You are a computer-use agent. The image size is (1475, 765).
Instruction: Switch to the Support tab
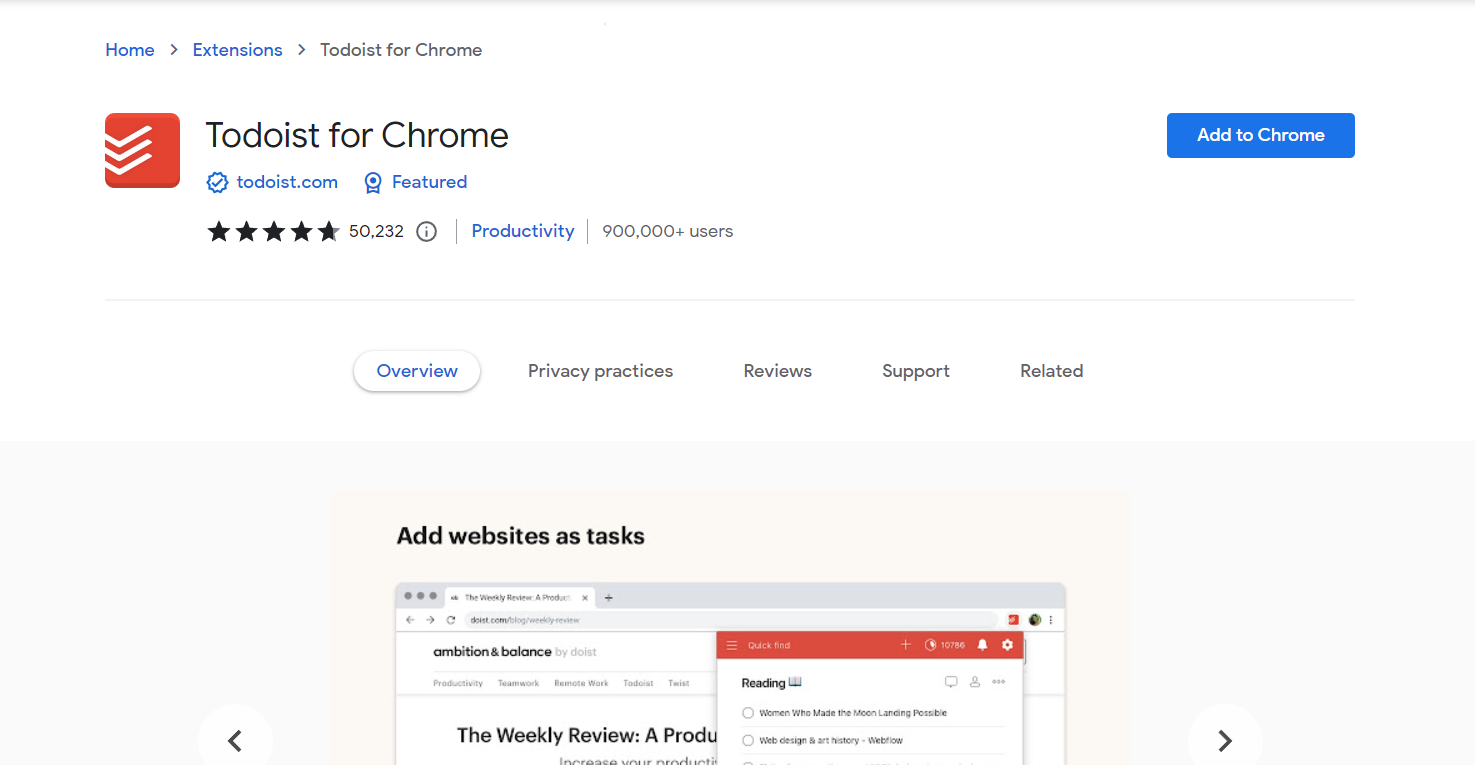[x=916, y=371]
